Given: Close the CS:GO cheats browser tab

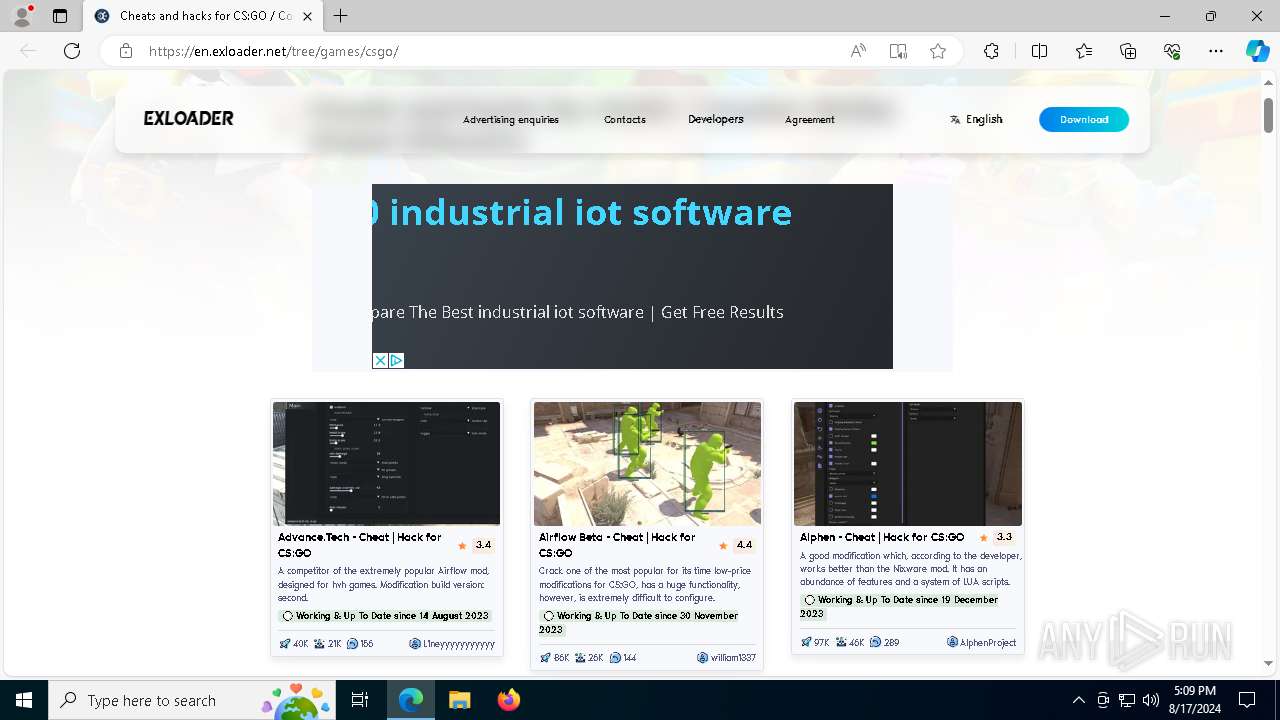Looking at the screenshot, I should click(307, 16).
